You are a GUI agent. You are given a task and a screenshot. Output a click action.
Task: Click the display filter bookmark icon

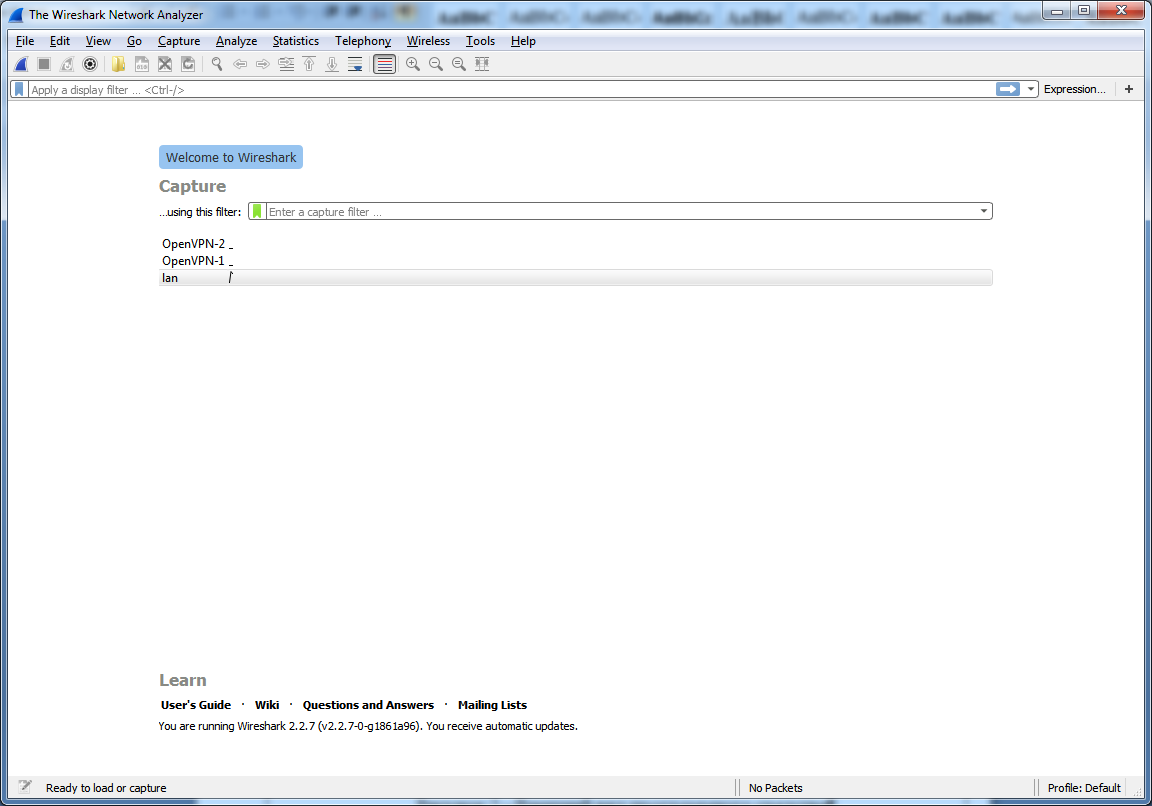(19, 90)
